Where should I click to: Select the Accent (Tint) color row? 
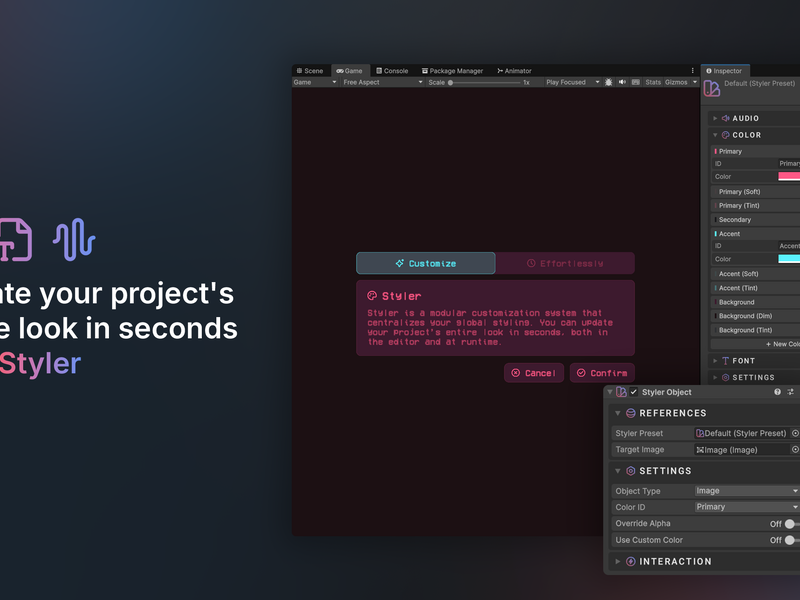755,288
